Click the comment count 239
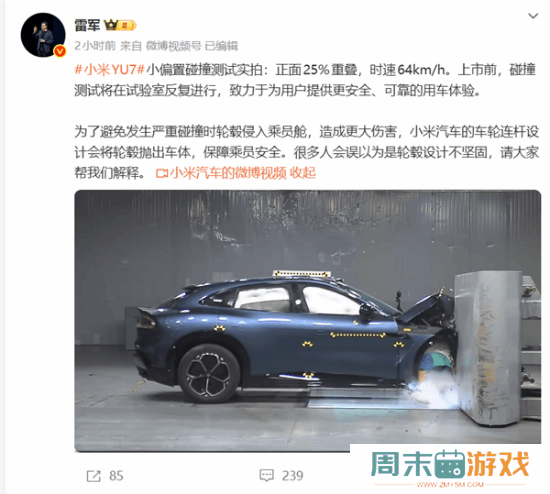 click(292, 476)
